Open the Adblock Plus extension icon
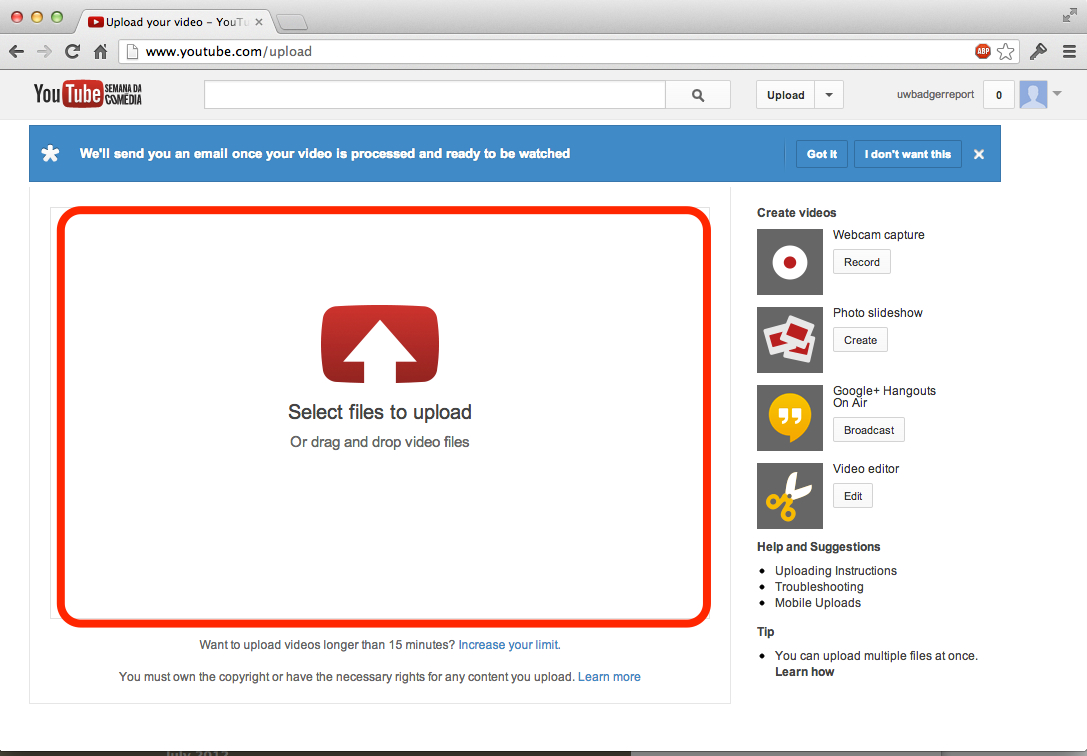 [x=982, y=50]
